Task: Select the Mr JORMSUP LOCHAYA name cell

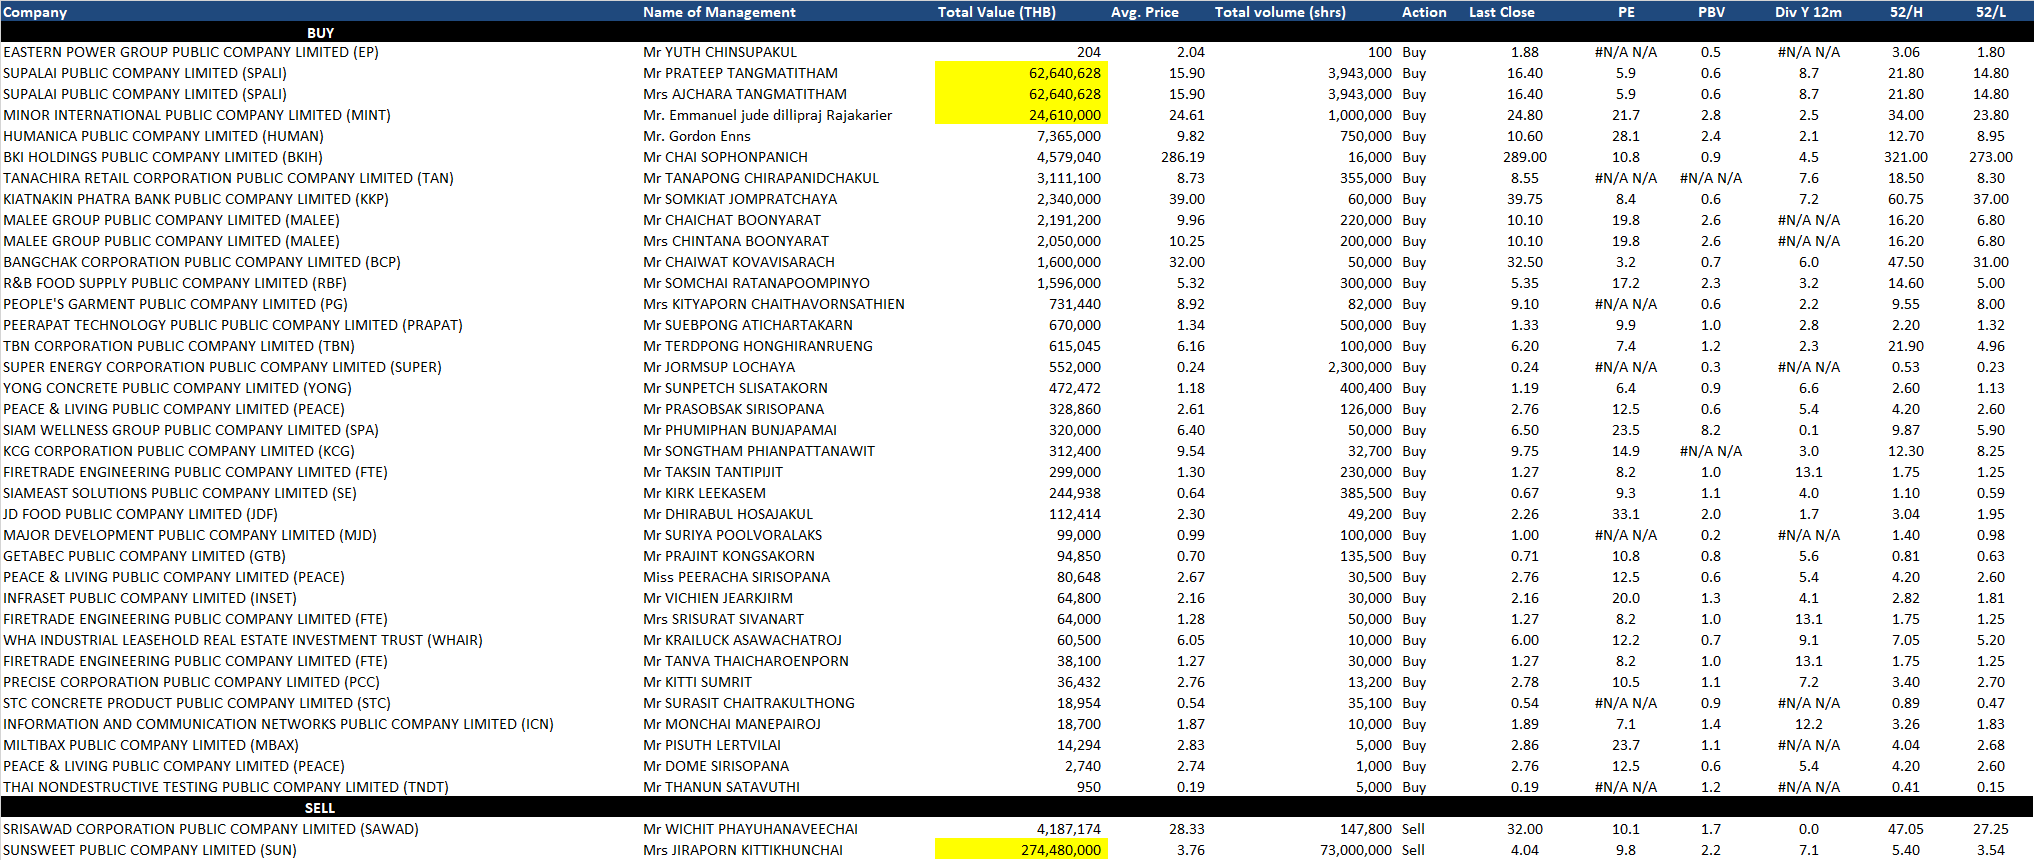Action: [x=719, y=367]
